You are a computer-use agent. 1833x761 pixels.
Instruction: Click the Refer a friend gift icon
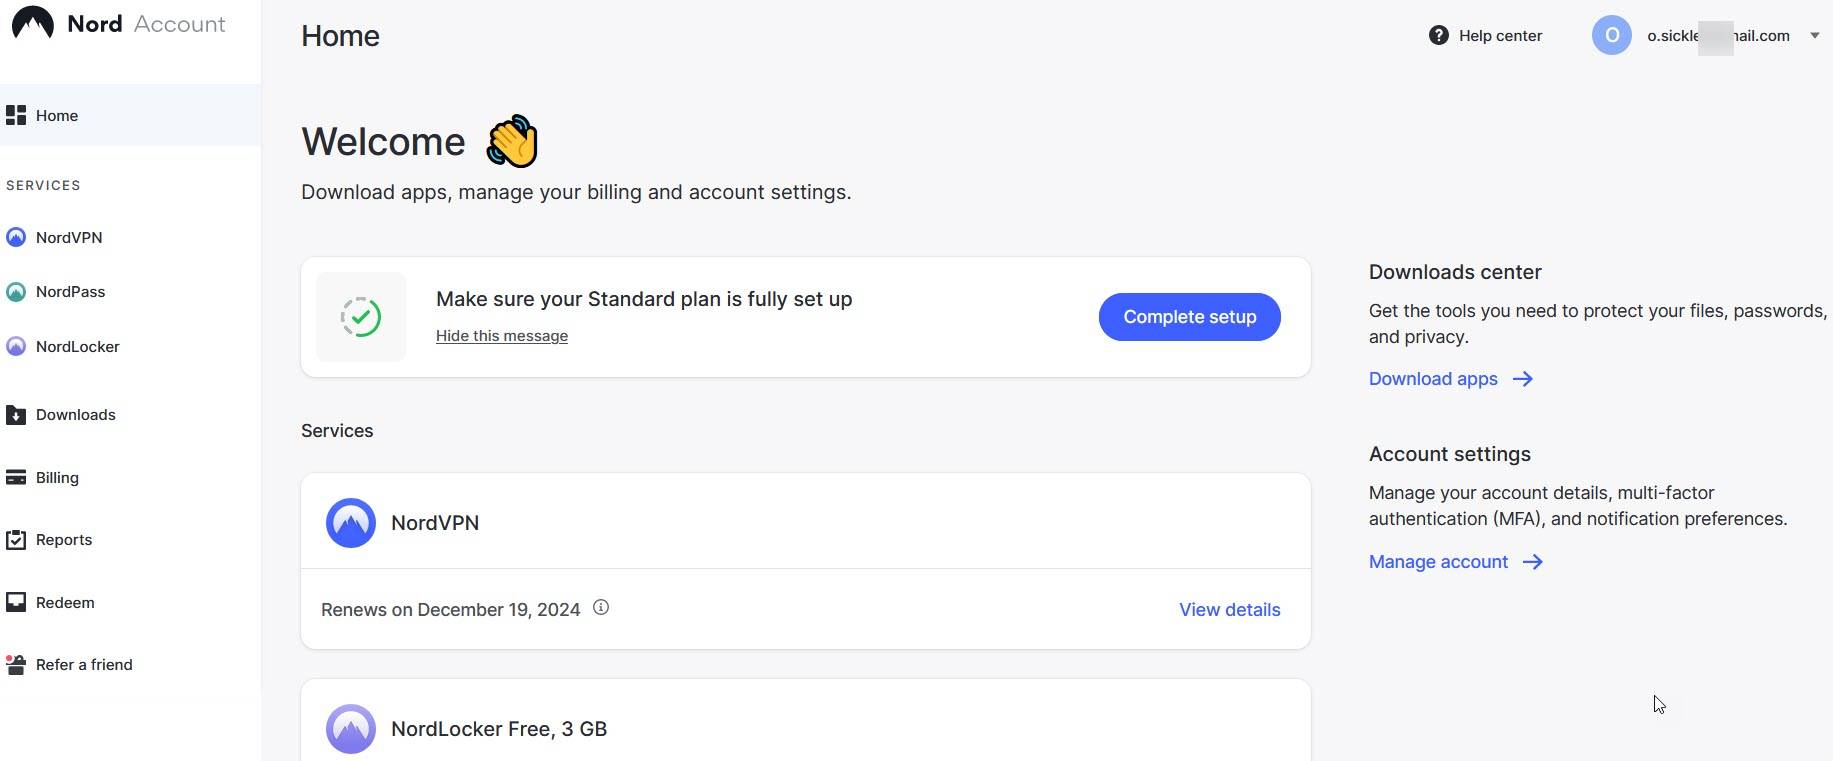16,665
